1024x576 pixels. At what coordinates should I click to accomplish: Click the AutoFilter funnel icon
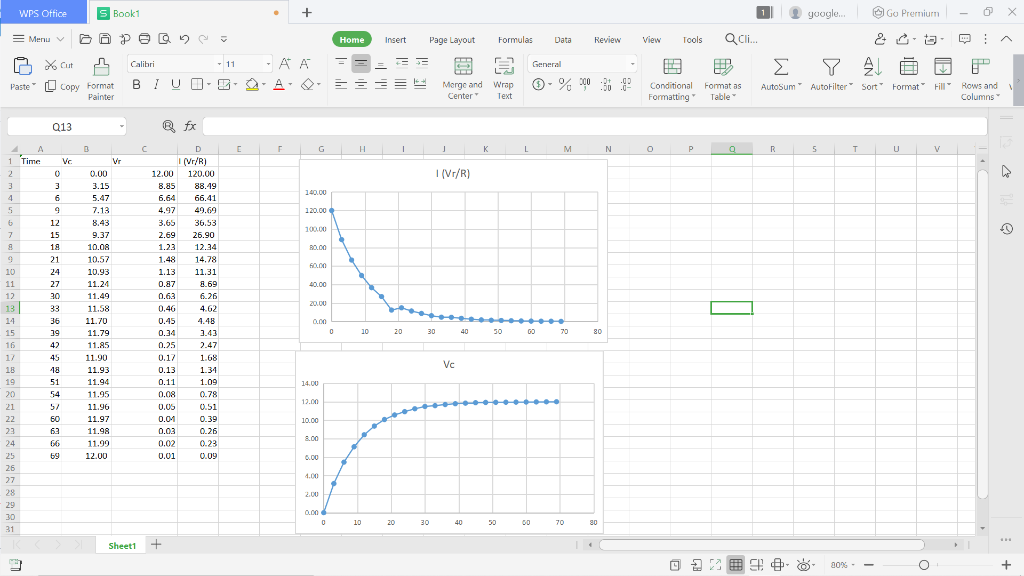[831, 67]
